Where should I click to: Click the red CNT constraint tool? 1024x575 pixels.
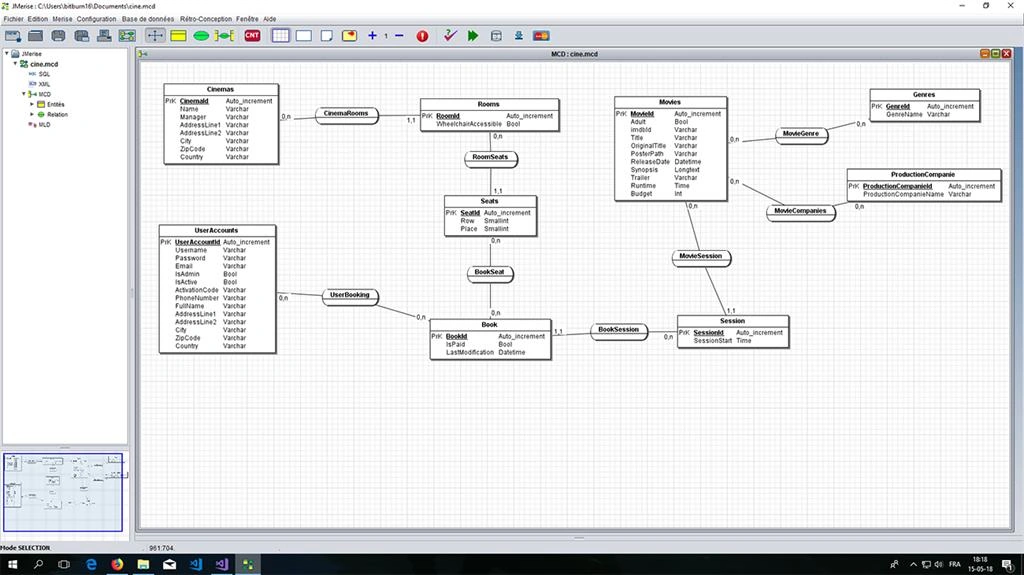253,36
